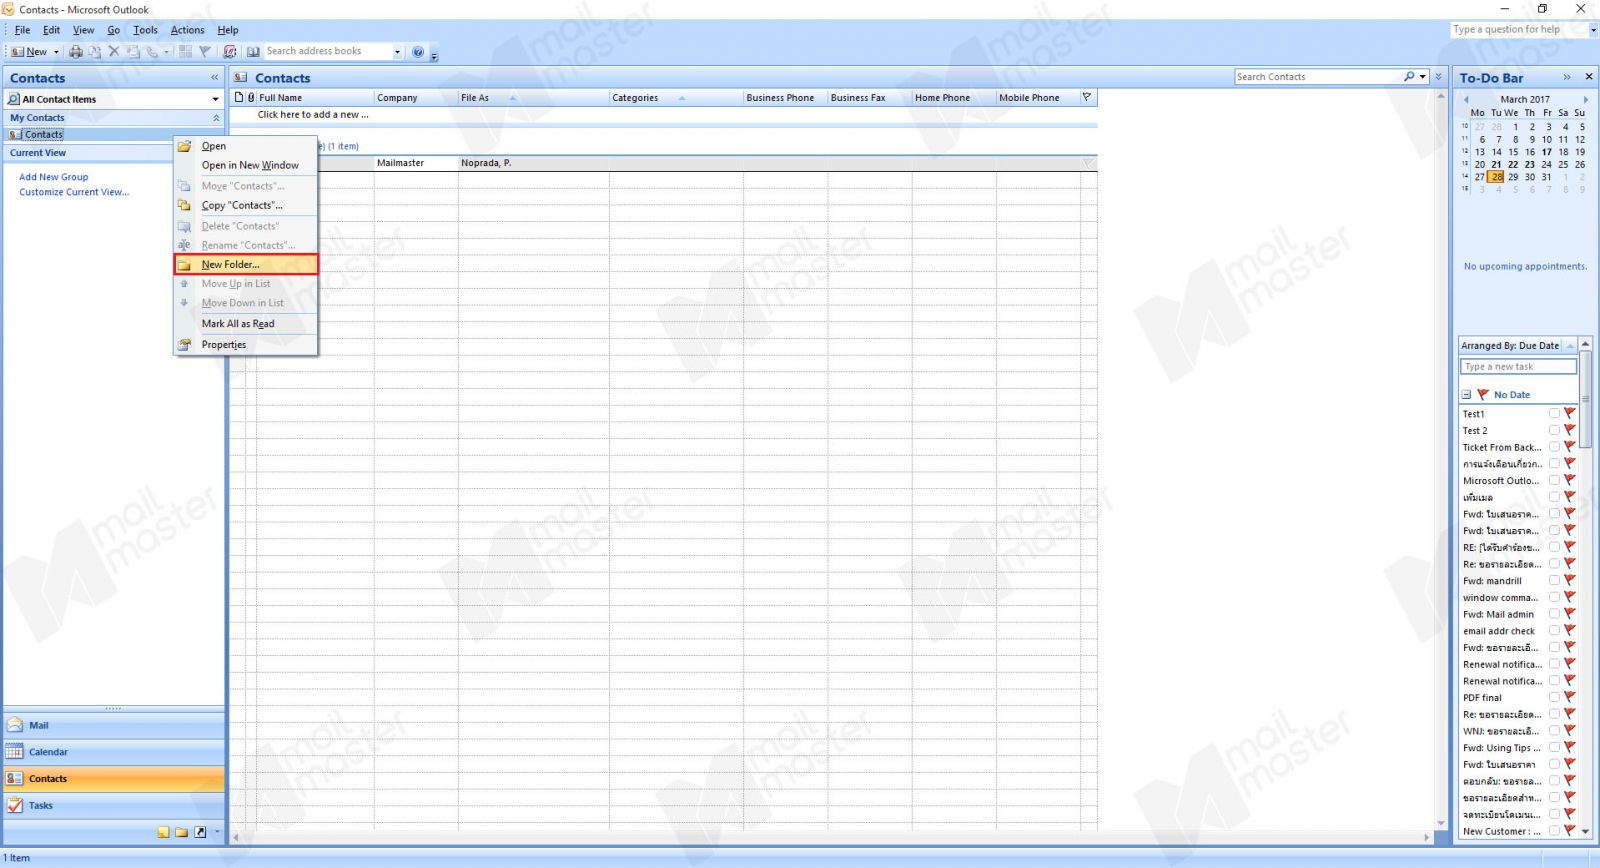Tick the completion checkbox for Test1 task
The width and height of the screenshot is (1600, 868).
pyautogui.click(x=1554, y=413)
